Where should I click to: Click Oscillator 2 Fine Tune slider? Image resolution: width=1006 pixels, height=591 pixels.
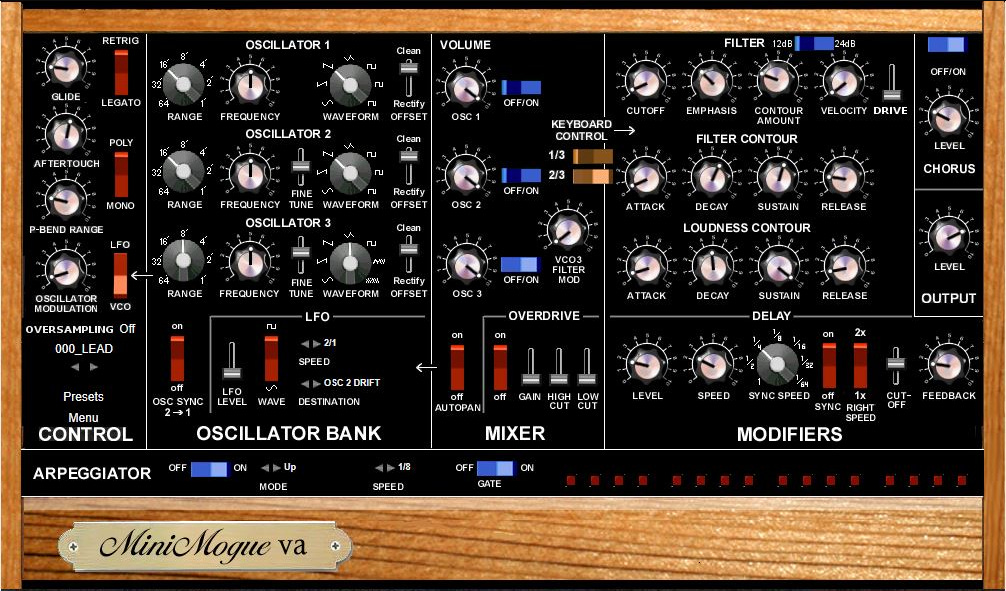[x=300, y=166]
